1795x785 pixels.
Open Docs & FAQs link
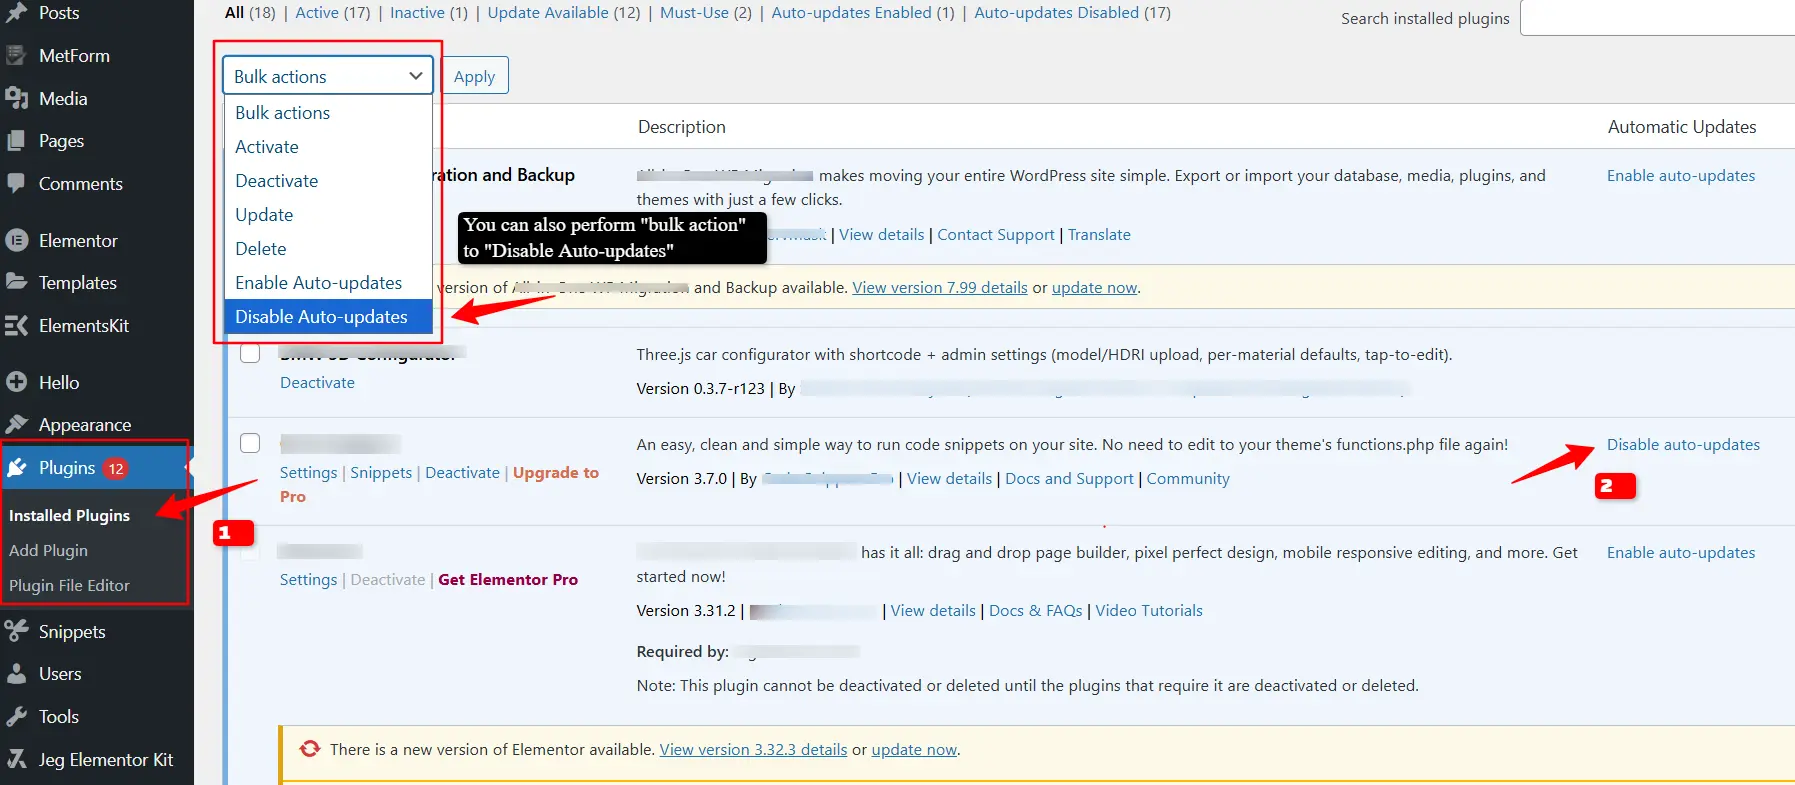1035,611
